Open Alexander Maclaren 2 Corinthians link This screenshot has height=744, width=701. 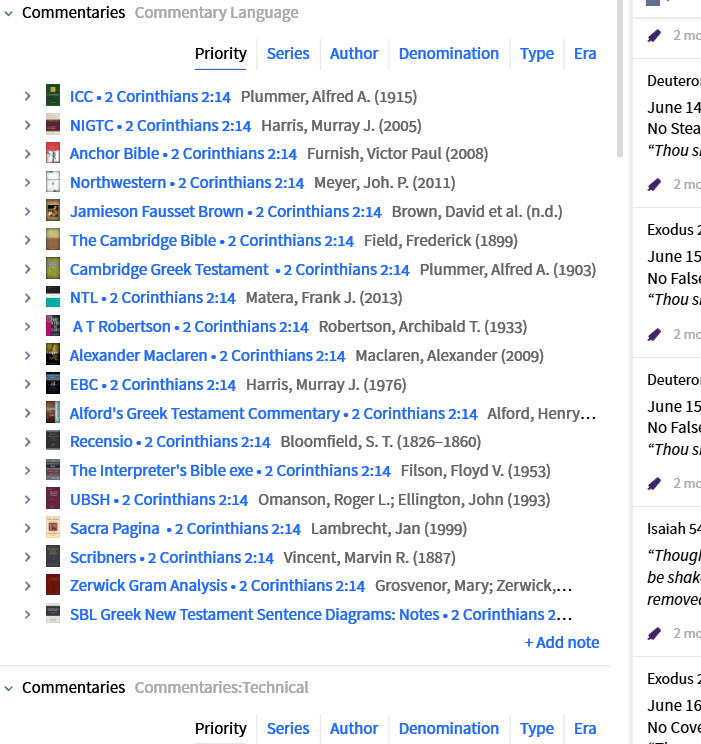(207, 355)
